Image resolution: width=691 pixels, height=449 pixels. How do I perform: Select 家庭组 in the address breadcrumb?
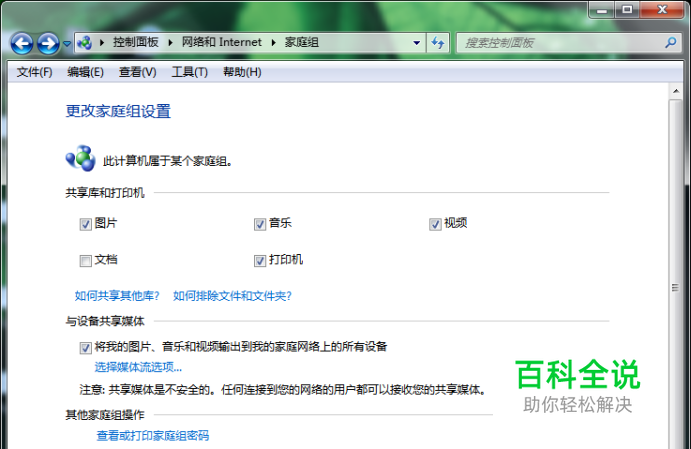coord(301,42)
